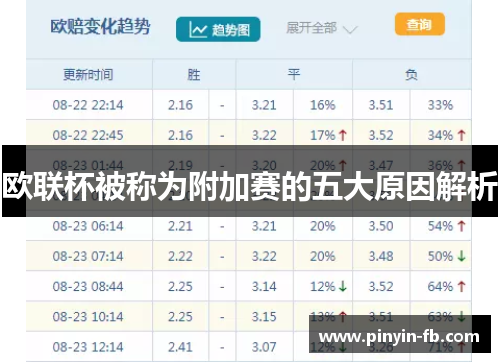
Task: Click the 负 column header
Action: [x=411, y=74]
